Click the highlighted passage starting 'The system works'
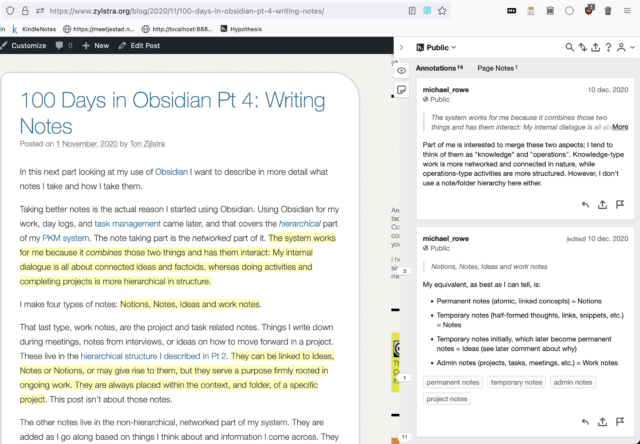Image resolution: width=640 pixels, height=444 pixels. click(178, 260)
